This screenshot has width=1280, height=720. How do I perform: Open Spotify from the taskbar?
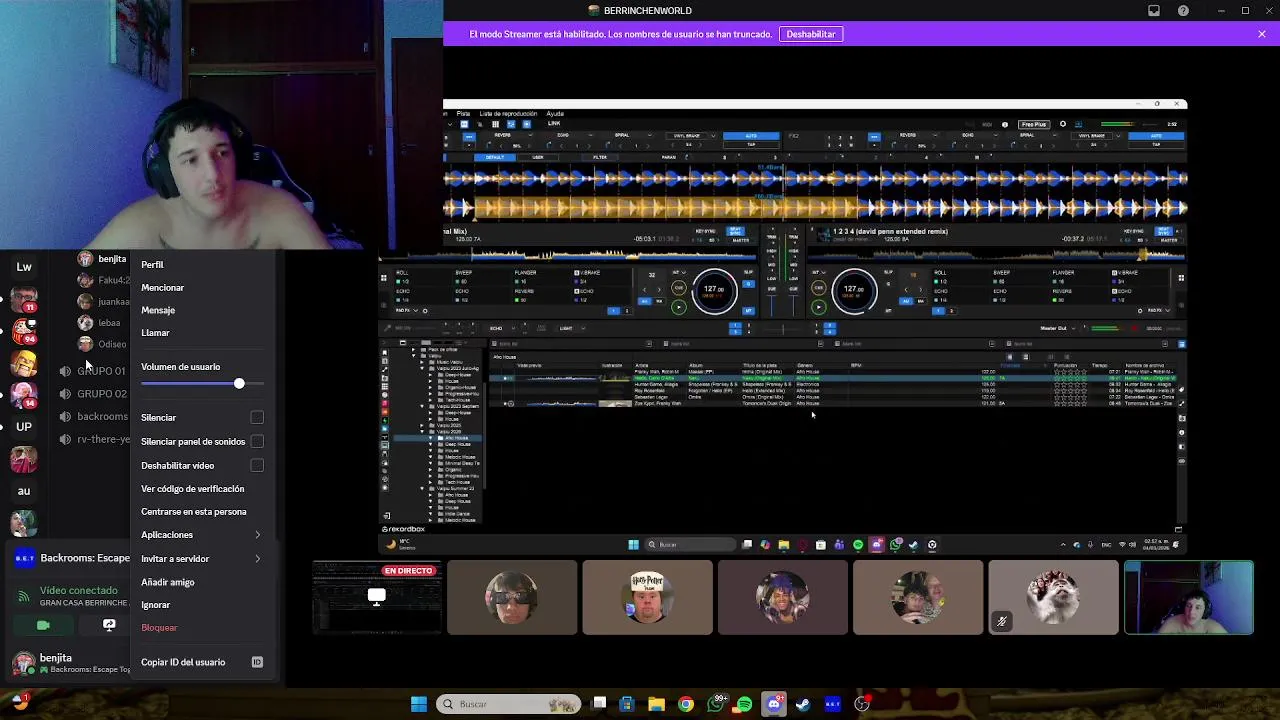744,704
